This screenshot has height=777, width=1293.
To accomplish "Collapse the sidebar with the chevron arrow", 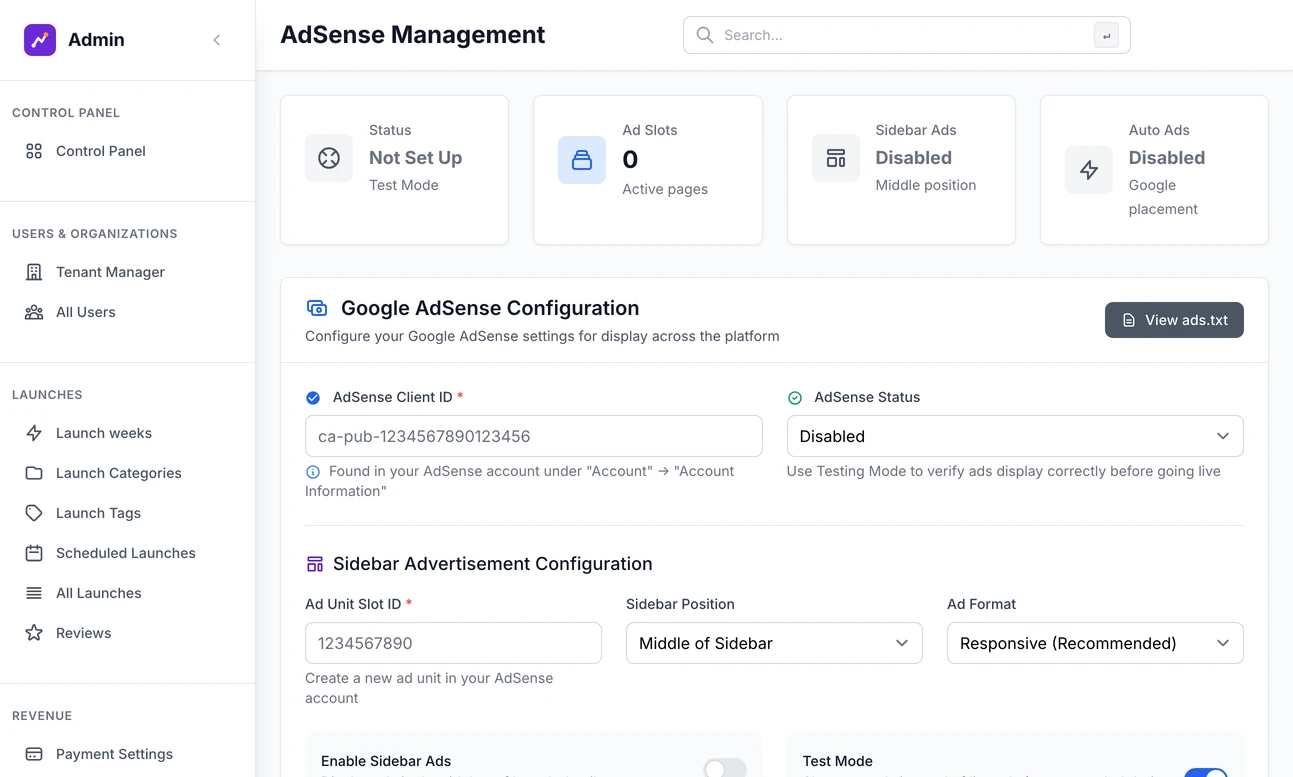I will 217,40.
